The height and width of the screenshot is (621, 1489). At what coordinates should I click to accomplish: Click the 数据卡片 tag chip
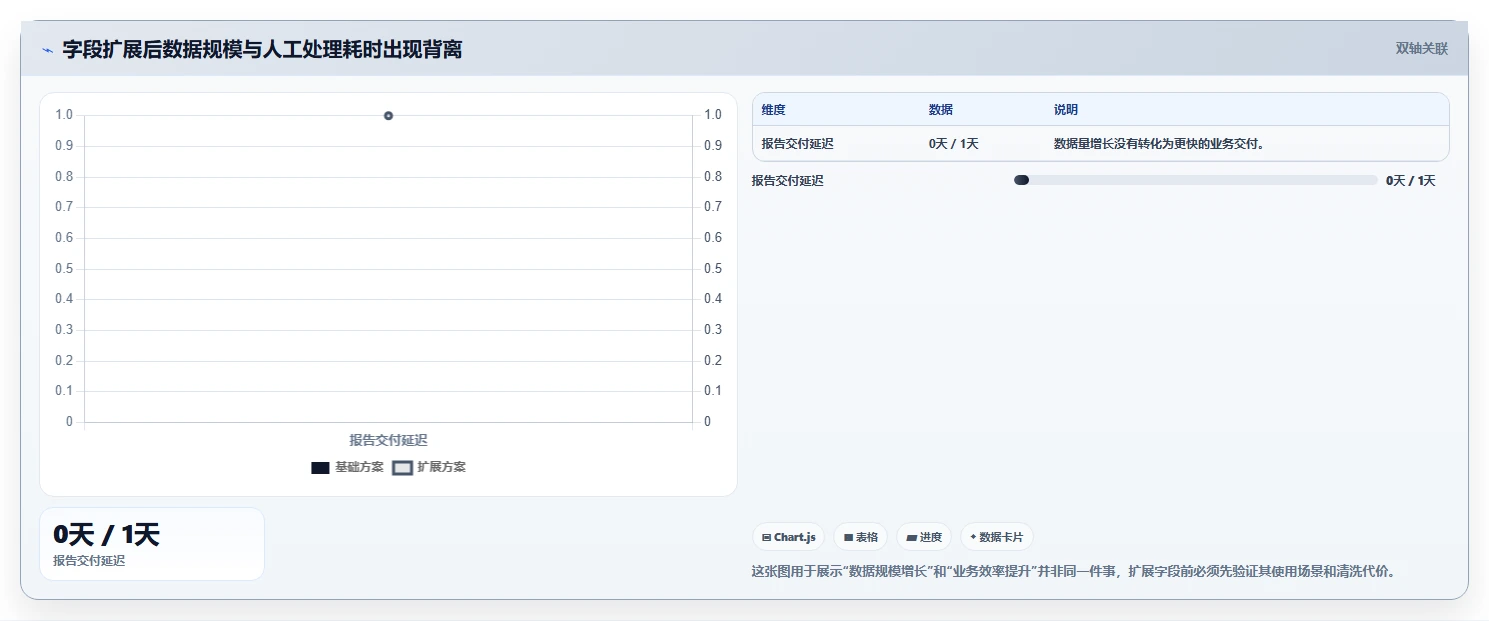pyautogui.click(x=996, y=537)
